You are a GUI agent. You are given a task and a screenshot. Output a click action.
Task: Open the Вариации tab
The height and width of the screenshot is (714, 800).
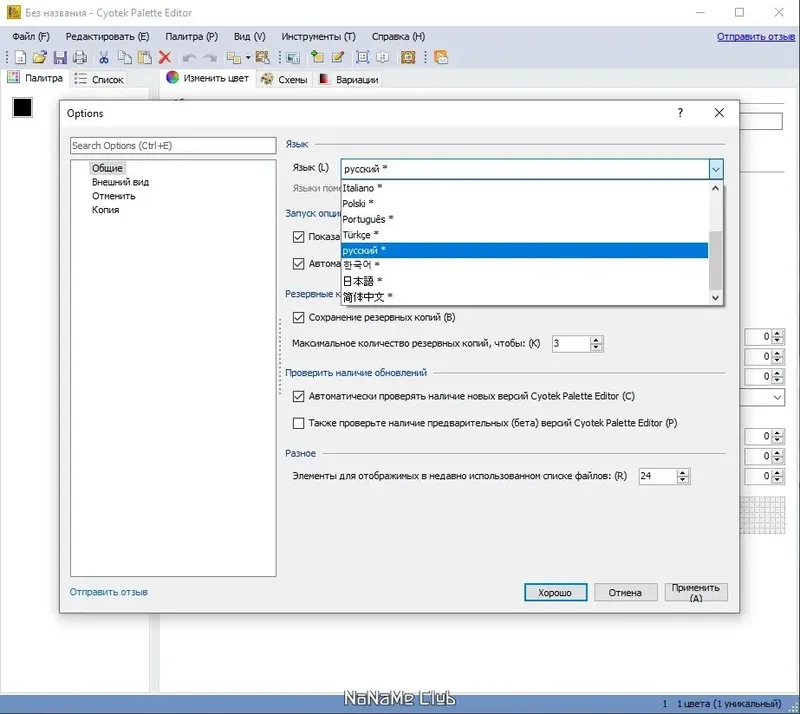coord(349,80)
